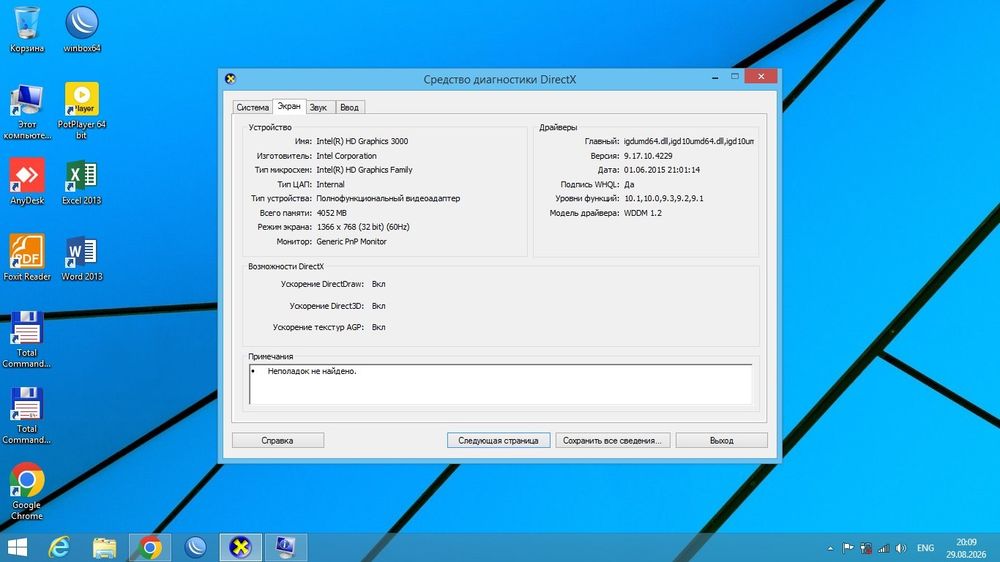Click the Полнофункциональный видеоадаптер value

point(388,198)
